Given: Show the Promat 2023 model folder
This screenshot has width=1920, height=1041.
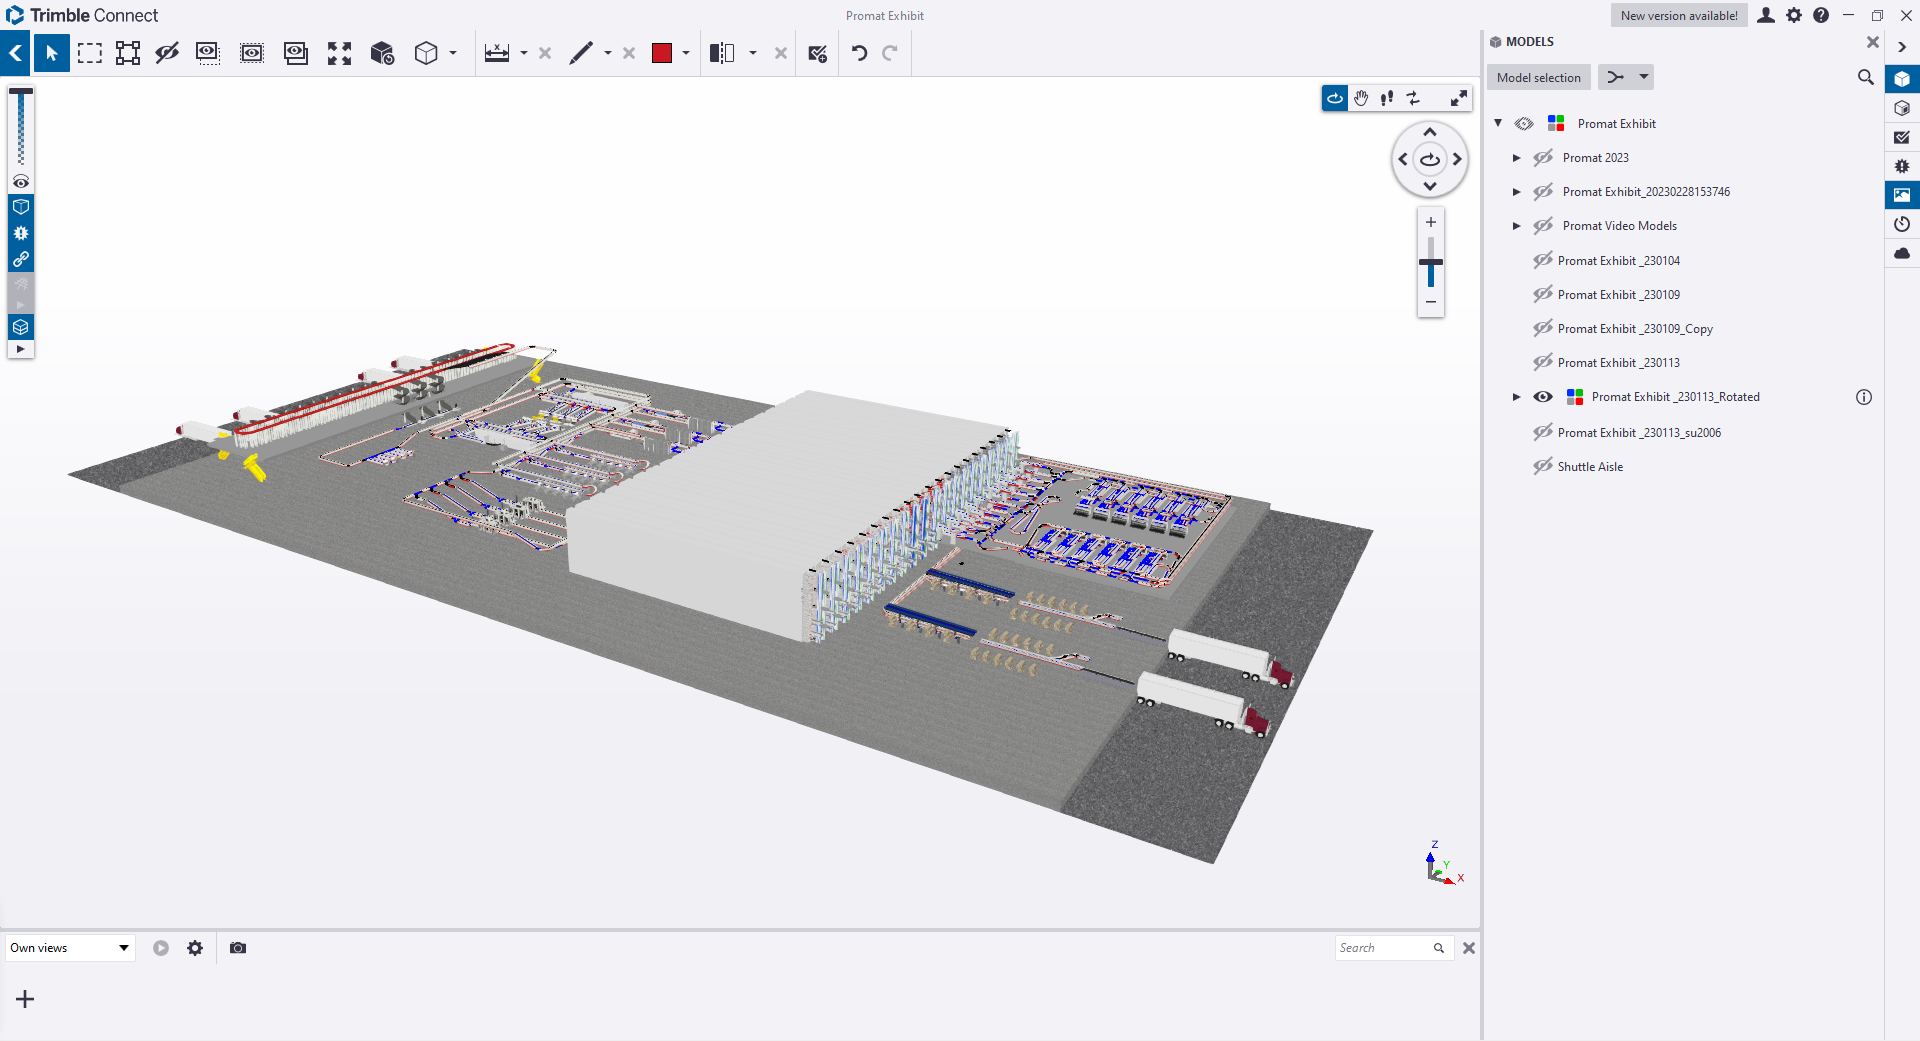Looking at the screenshot, I should point(1543,158).
